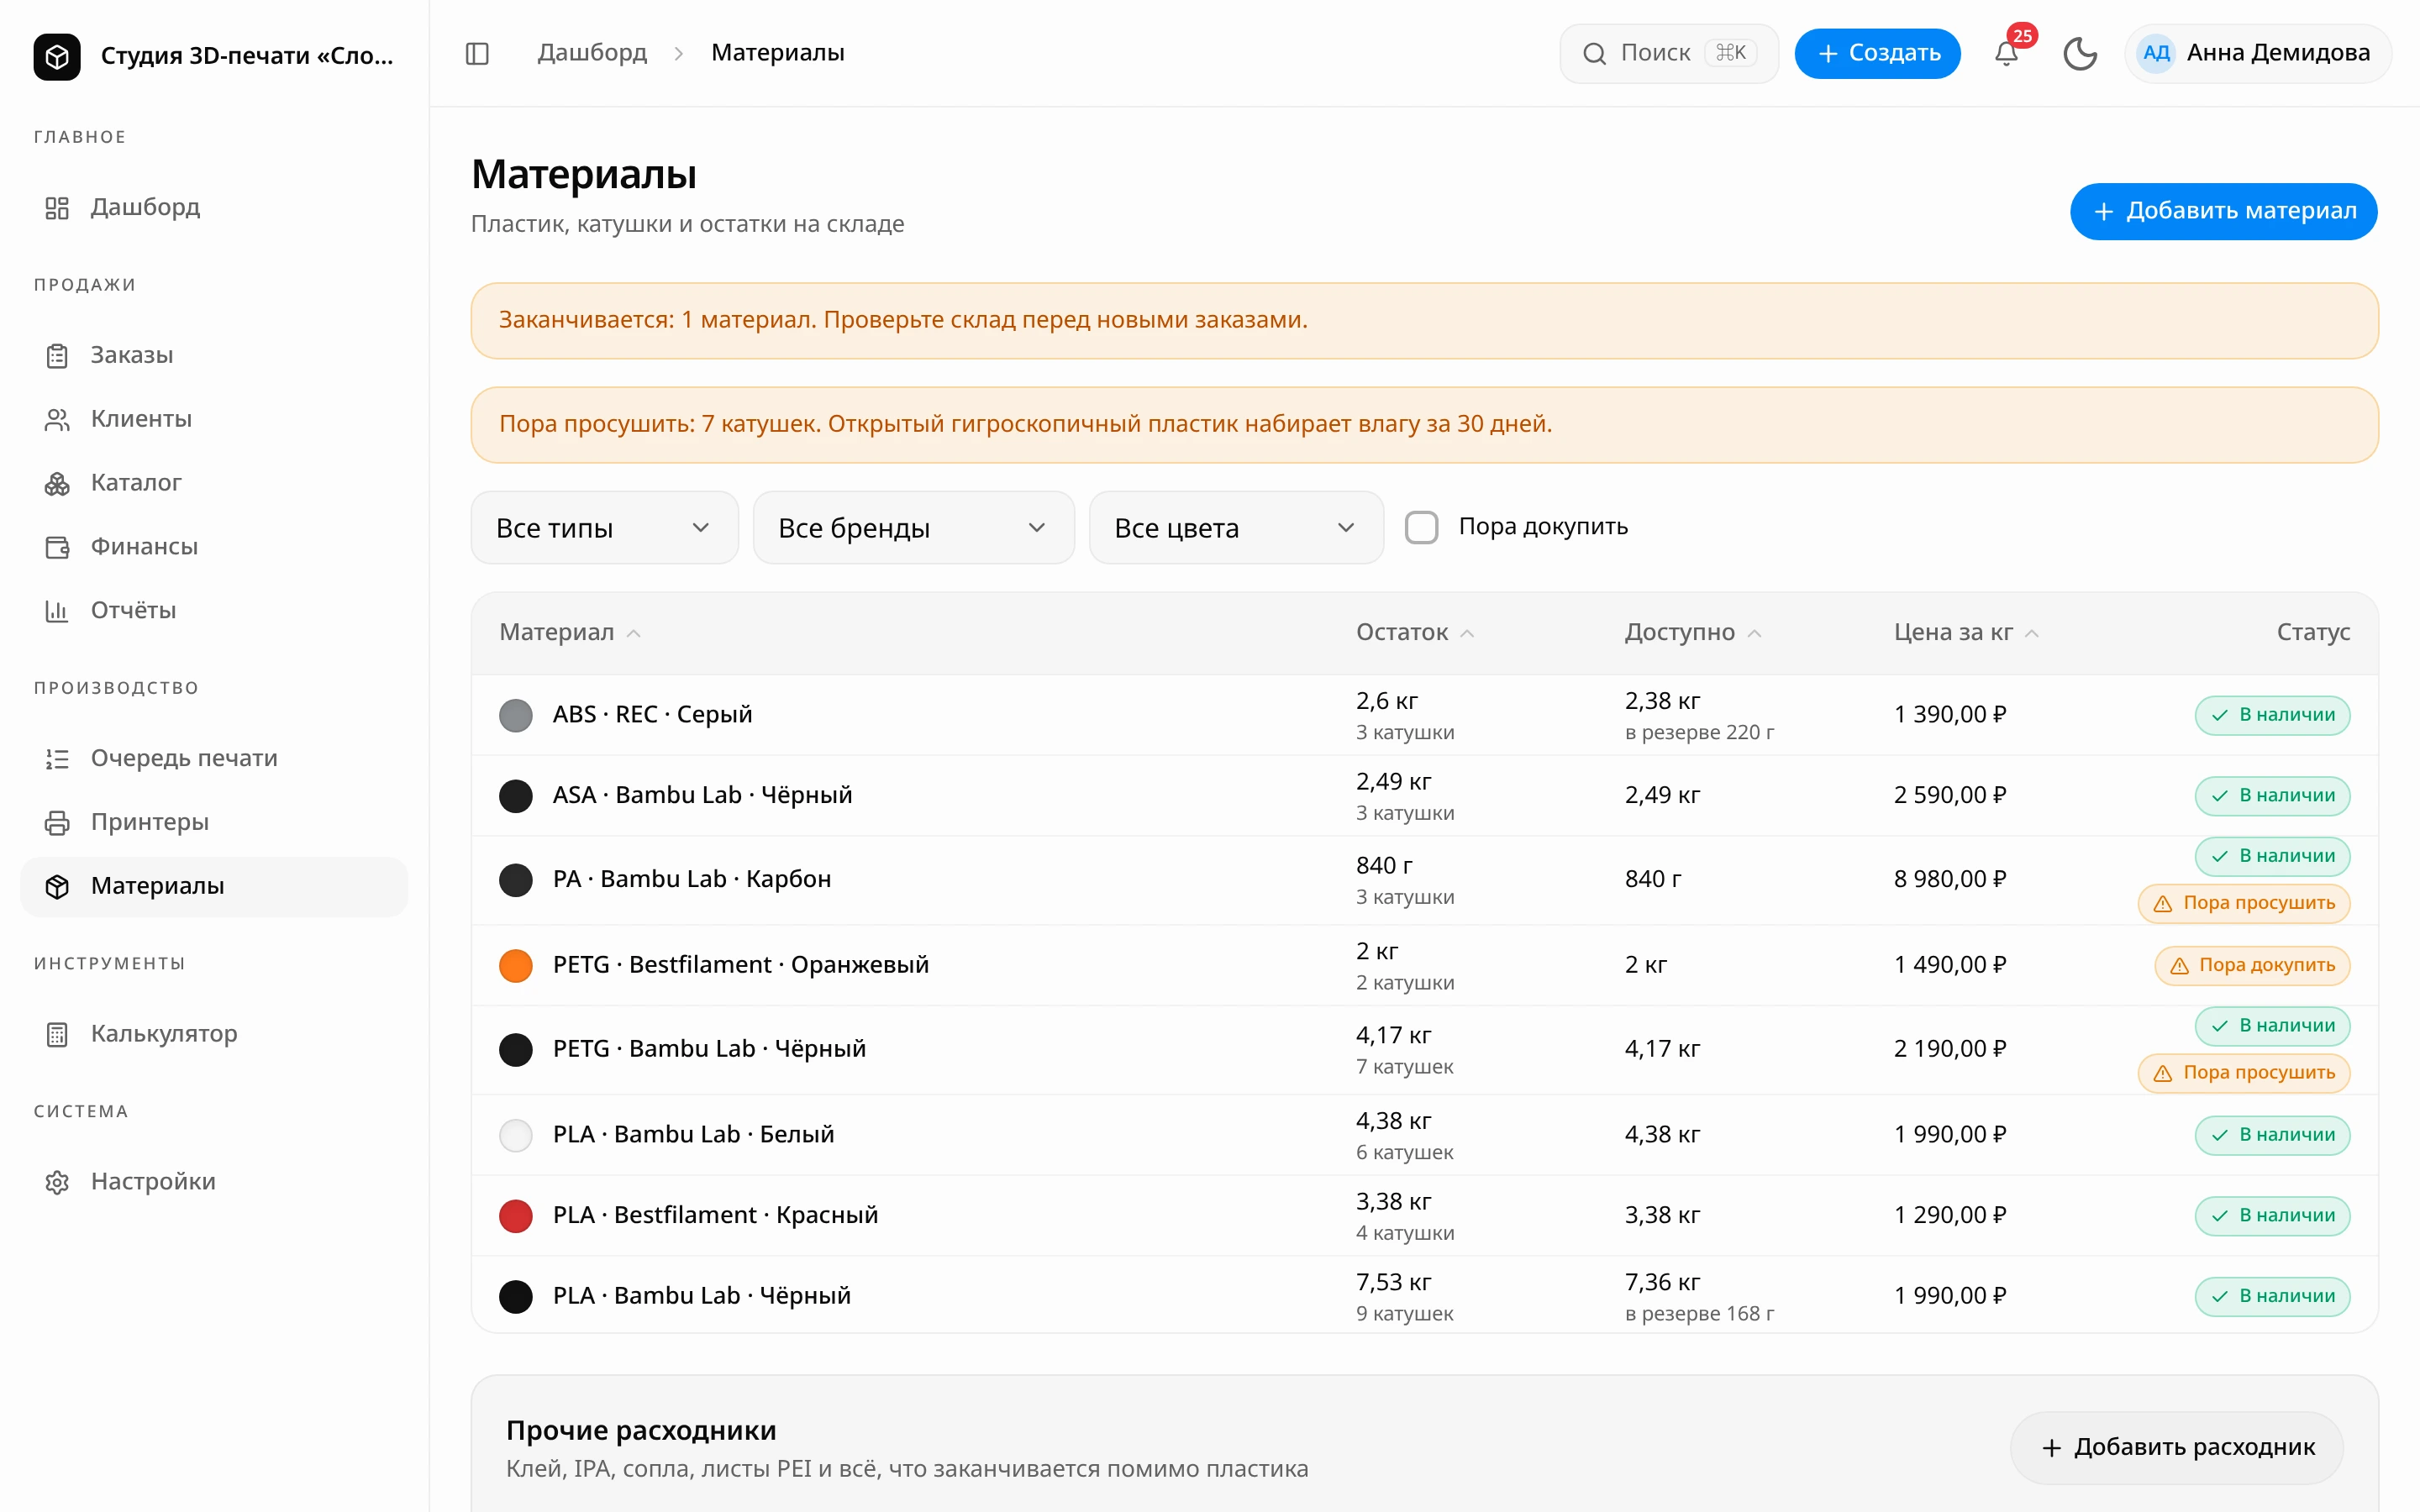Switch to dark mode moon icon
Image resolution: width=2420 pixels, height=1512 pixels.
pyautogui.click(x=2080, y=53)
